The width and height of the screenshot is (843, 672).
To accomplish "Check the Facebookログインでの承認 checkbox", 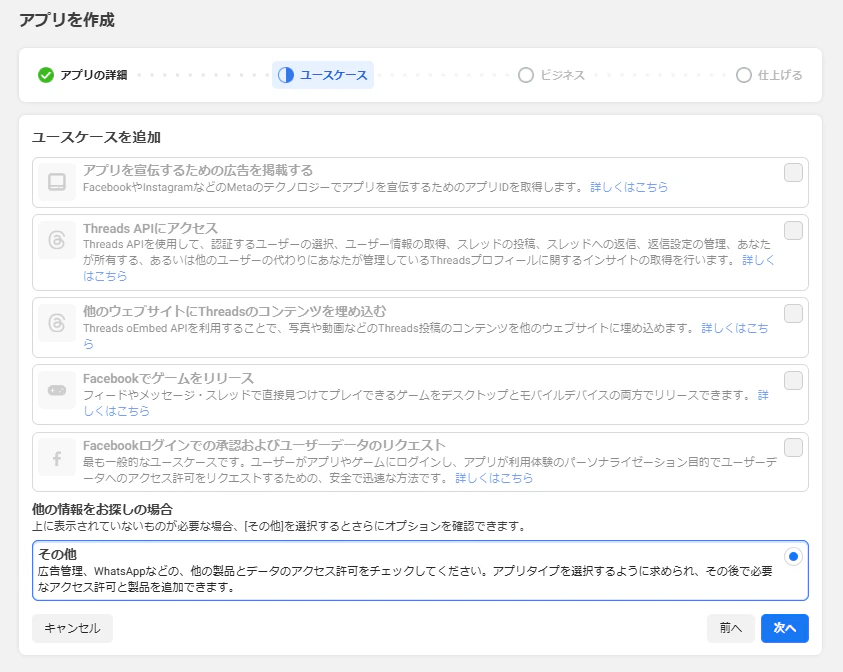I will point(793,448).
